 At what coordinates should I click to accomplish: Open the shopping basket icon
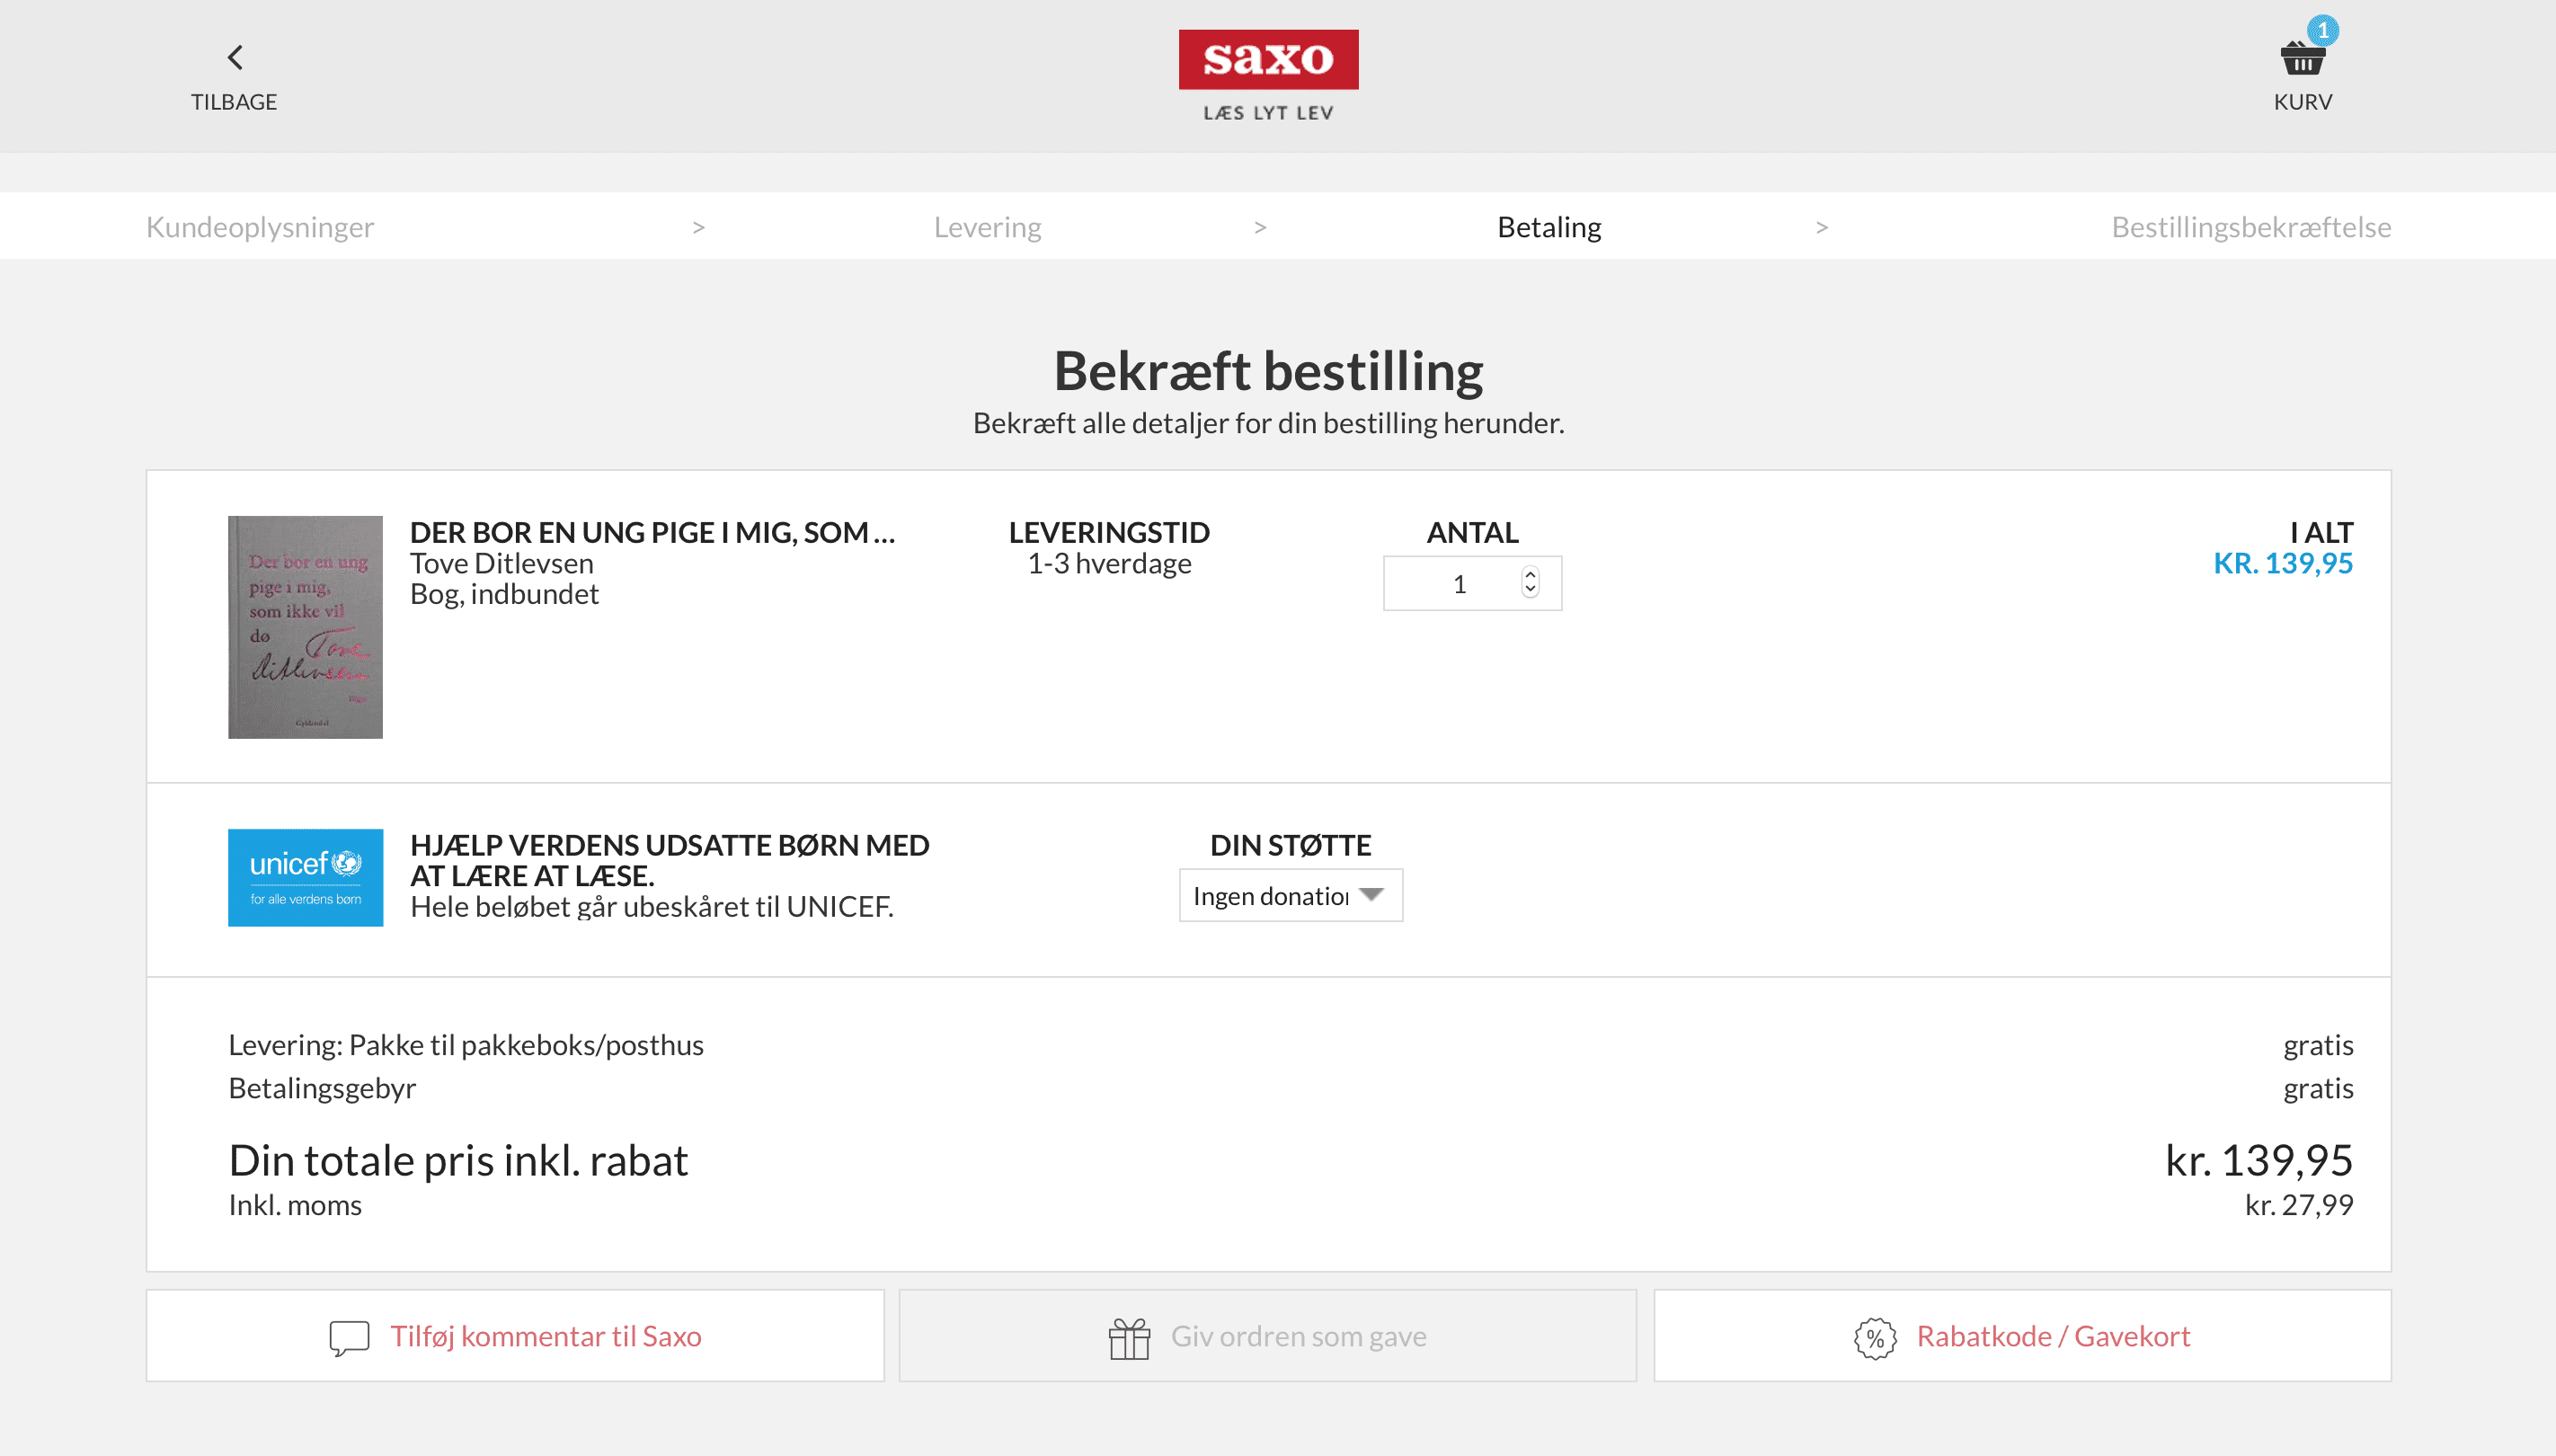click(x=2301, y=60)
